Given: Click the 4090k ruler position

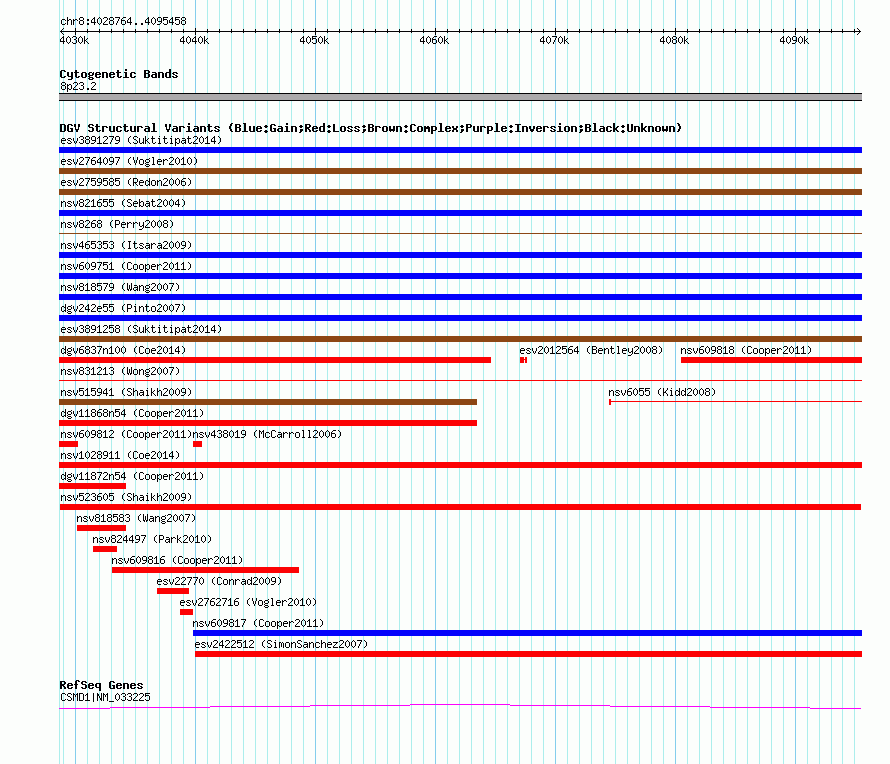Looking at the screenshot, I should click(794, 40).
